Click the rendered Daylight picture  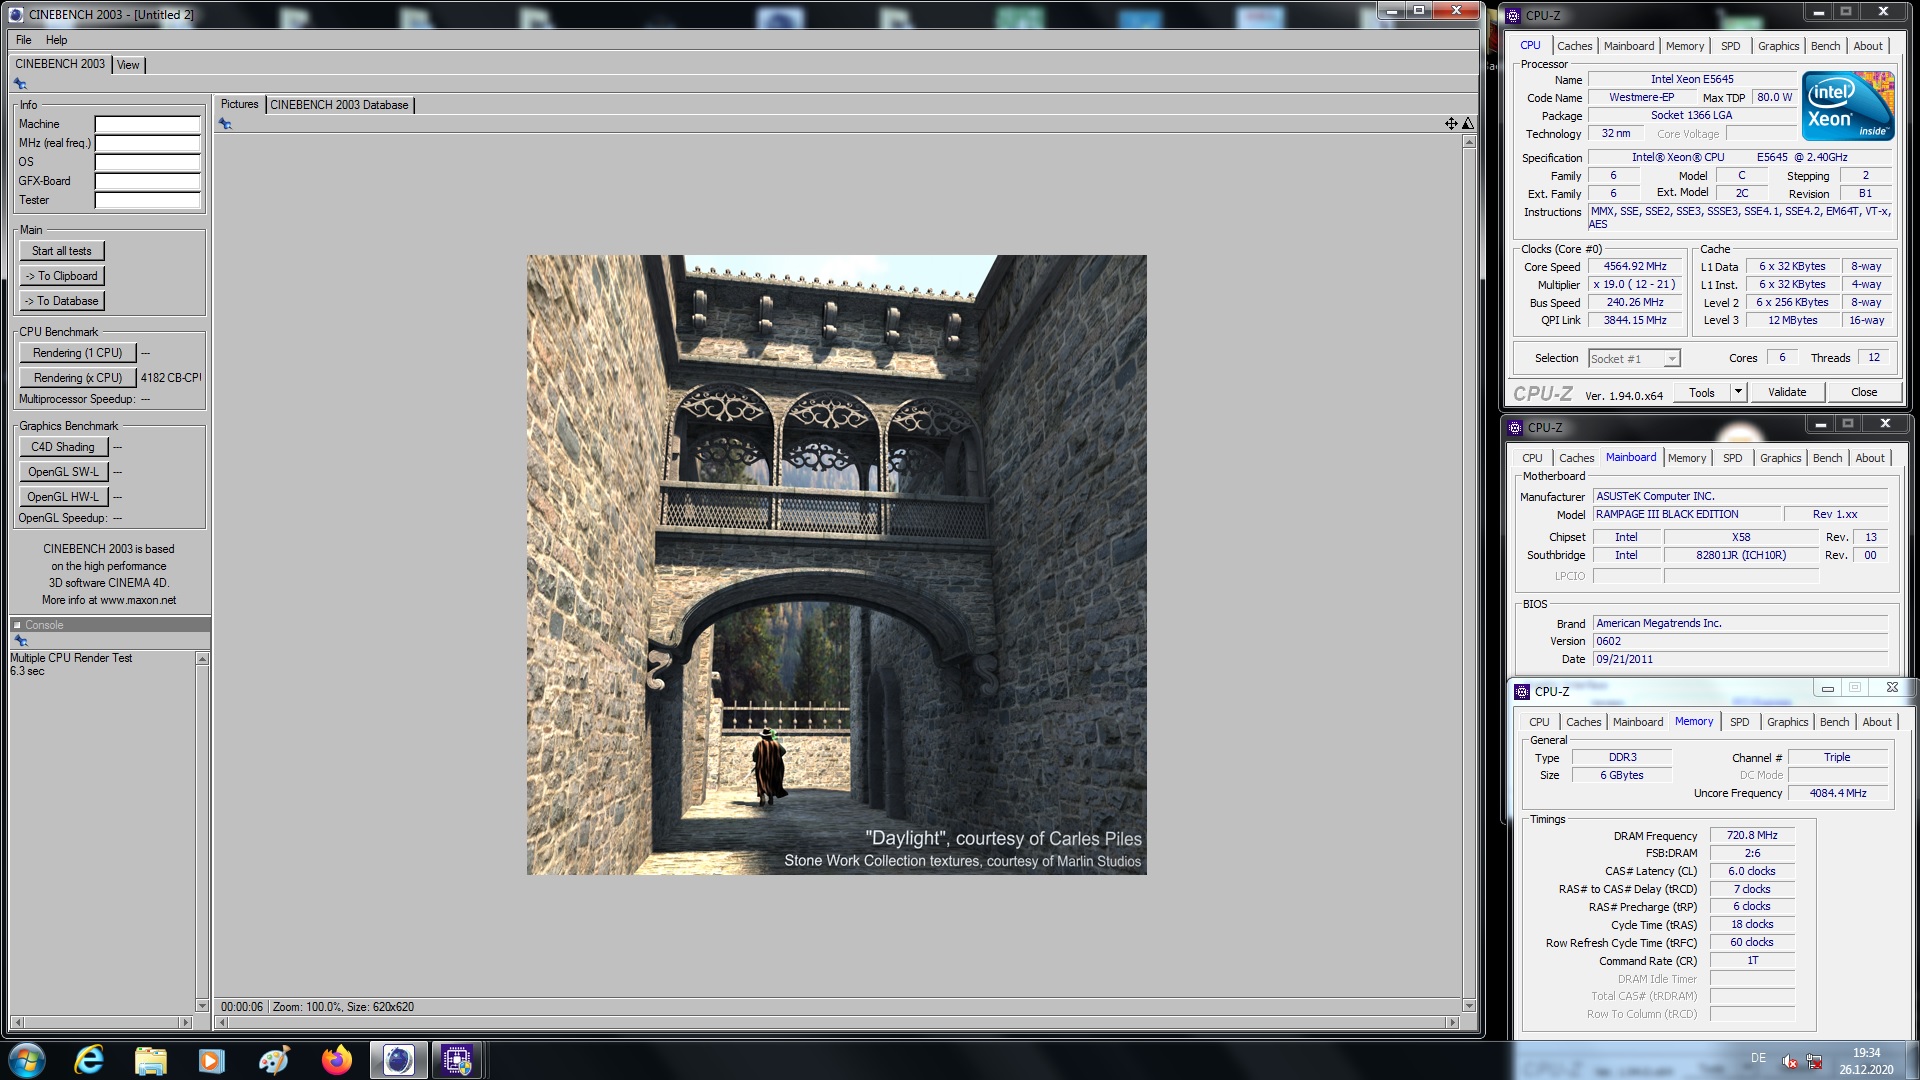(837, 565)
